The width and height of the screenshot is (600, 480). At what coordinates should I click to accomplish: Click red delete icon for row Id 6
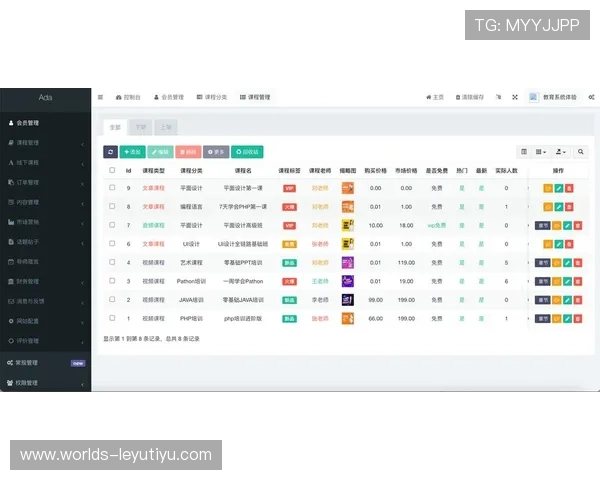click(x=569, y=244)
